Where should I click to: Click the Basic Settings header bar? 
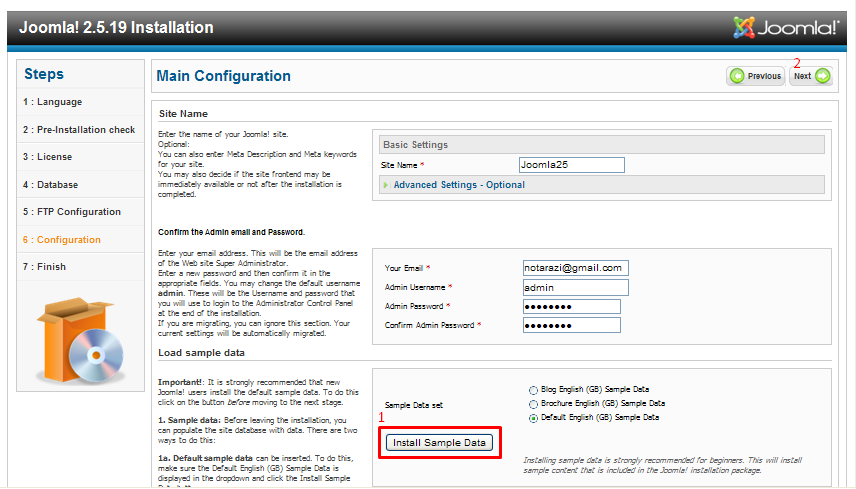coord(602,145)
